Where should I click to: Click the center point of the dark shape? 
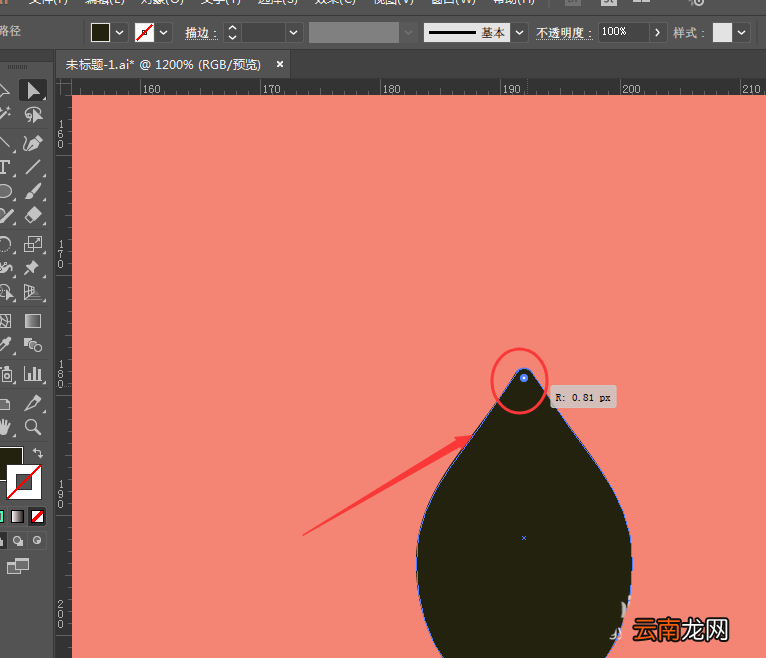(524, 538)
